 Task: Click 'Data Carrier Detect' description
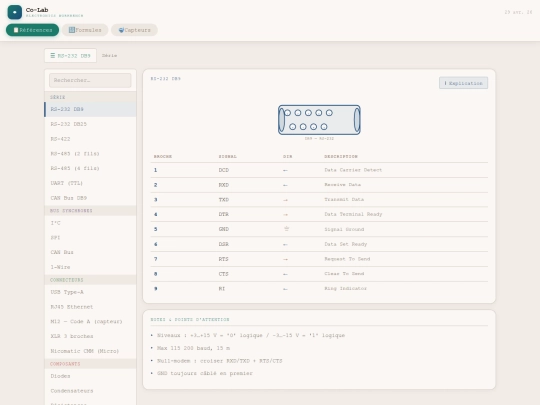pyautogui.click(x=353, y=170)
